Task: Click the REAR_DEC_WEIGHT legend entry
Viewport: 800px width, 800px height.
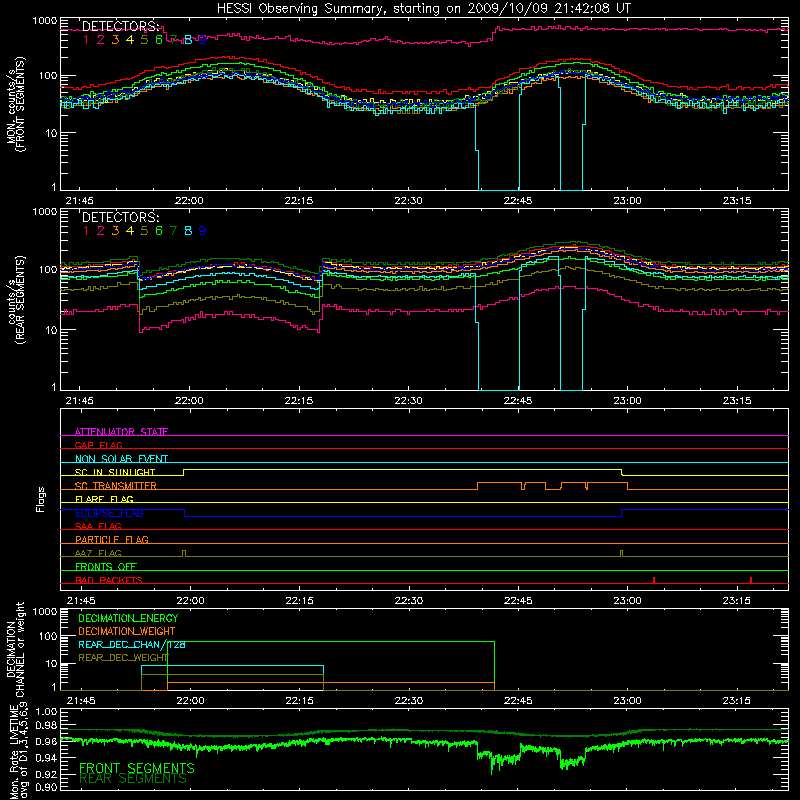Action: [x=123, y=658]
